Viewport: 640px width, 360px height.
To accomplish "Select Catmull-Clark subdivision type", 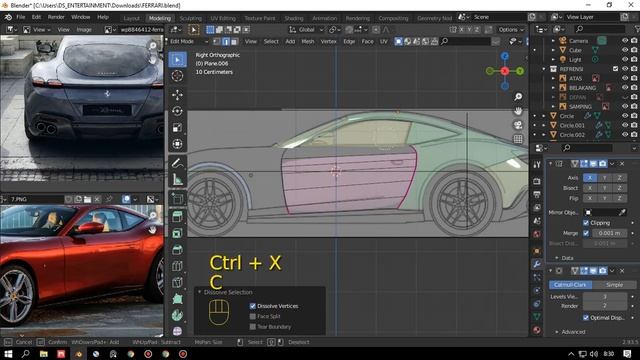I will [570, 284].
